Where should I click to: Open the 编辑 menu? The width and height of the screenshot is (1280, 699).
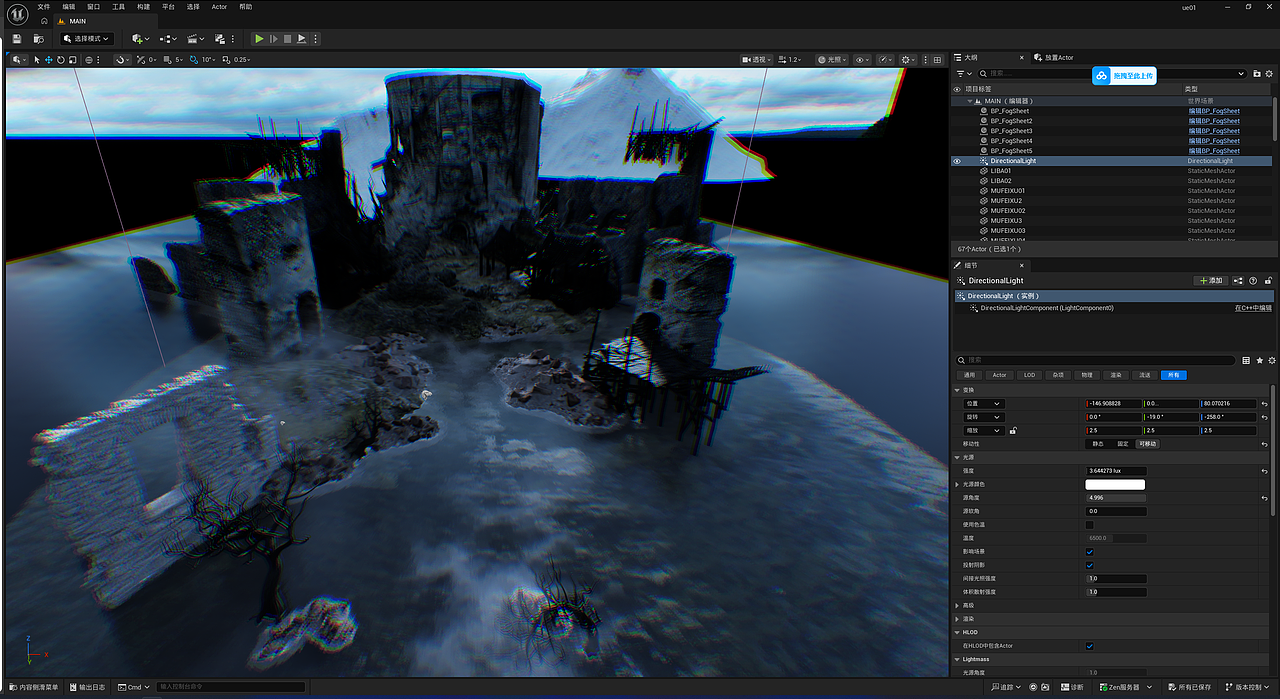click(68, 6)
